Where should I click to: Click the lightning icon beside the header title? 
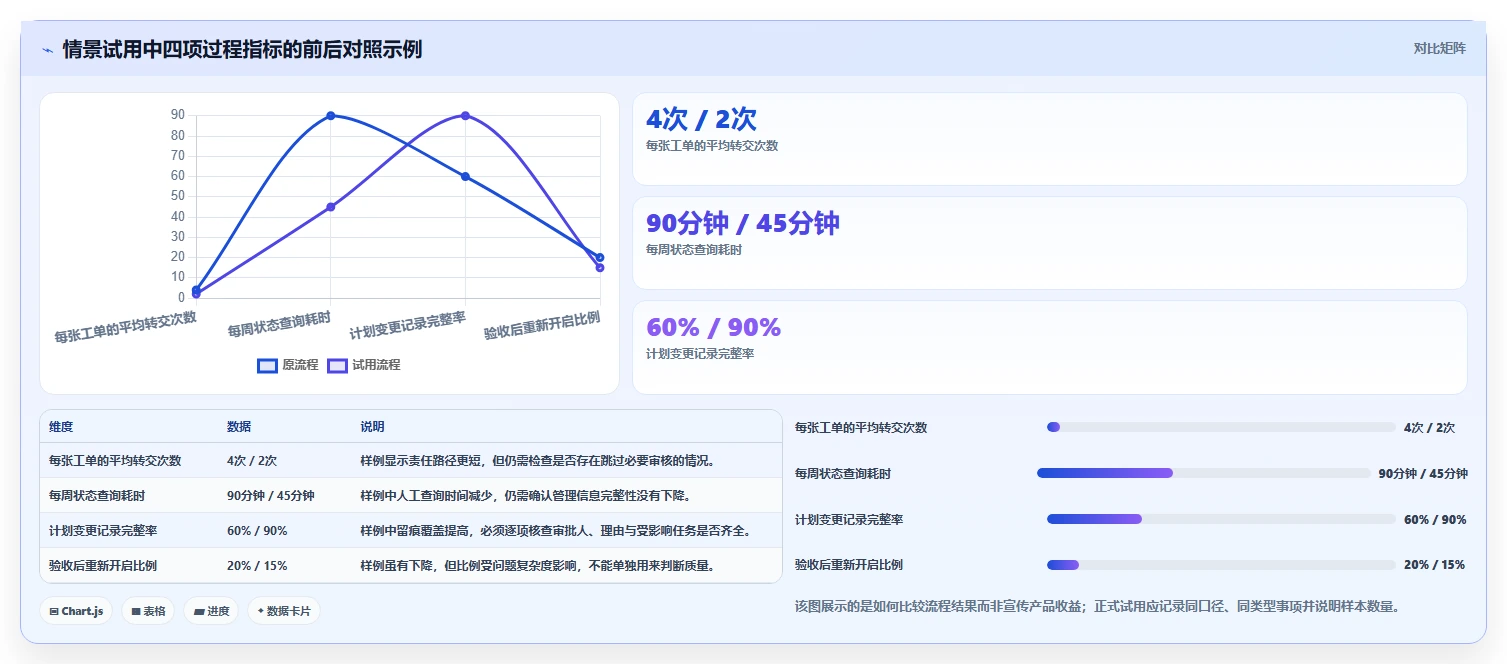47,49
